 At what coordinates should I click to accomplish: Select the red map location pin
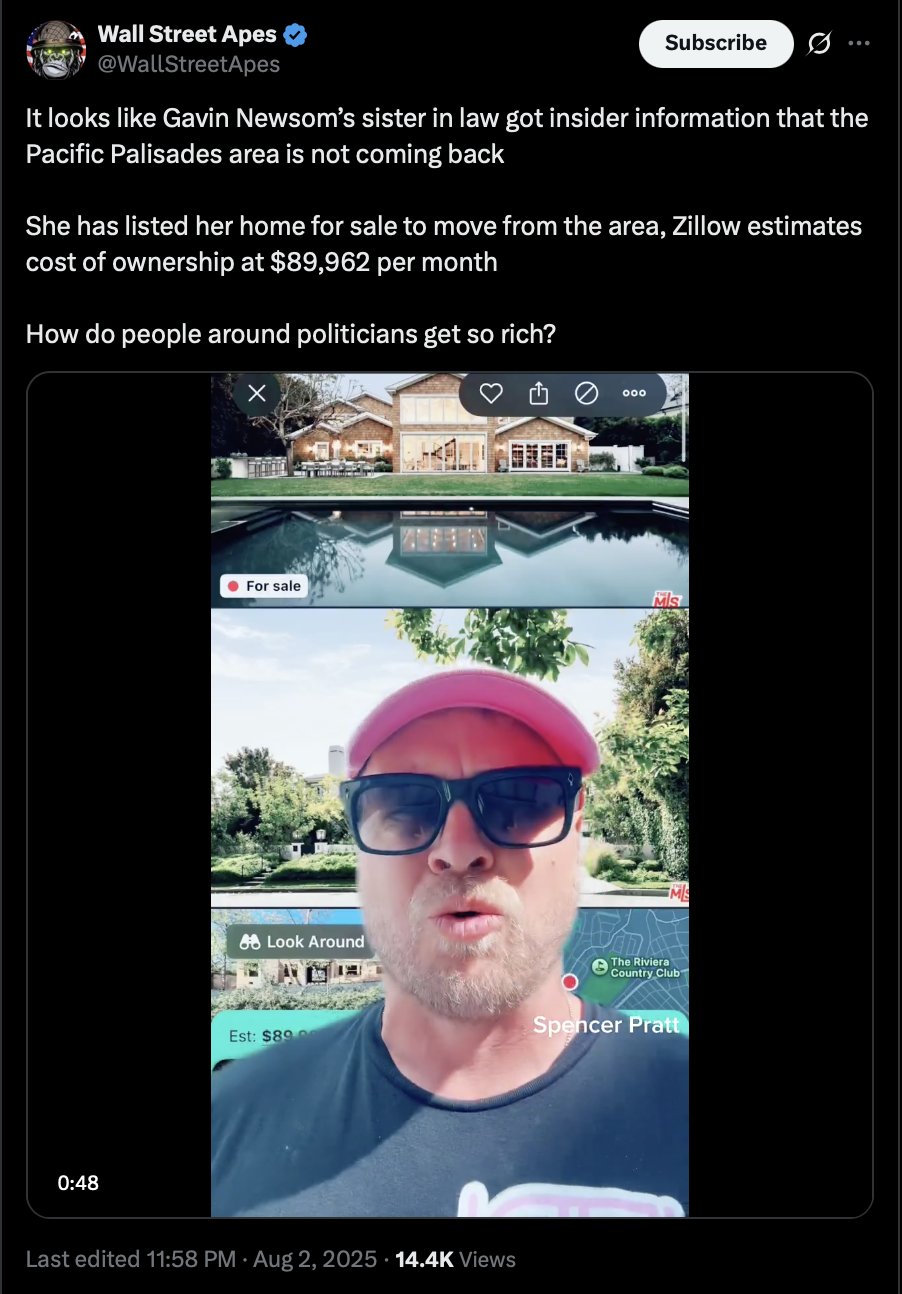tap(570, 982)
